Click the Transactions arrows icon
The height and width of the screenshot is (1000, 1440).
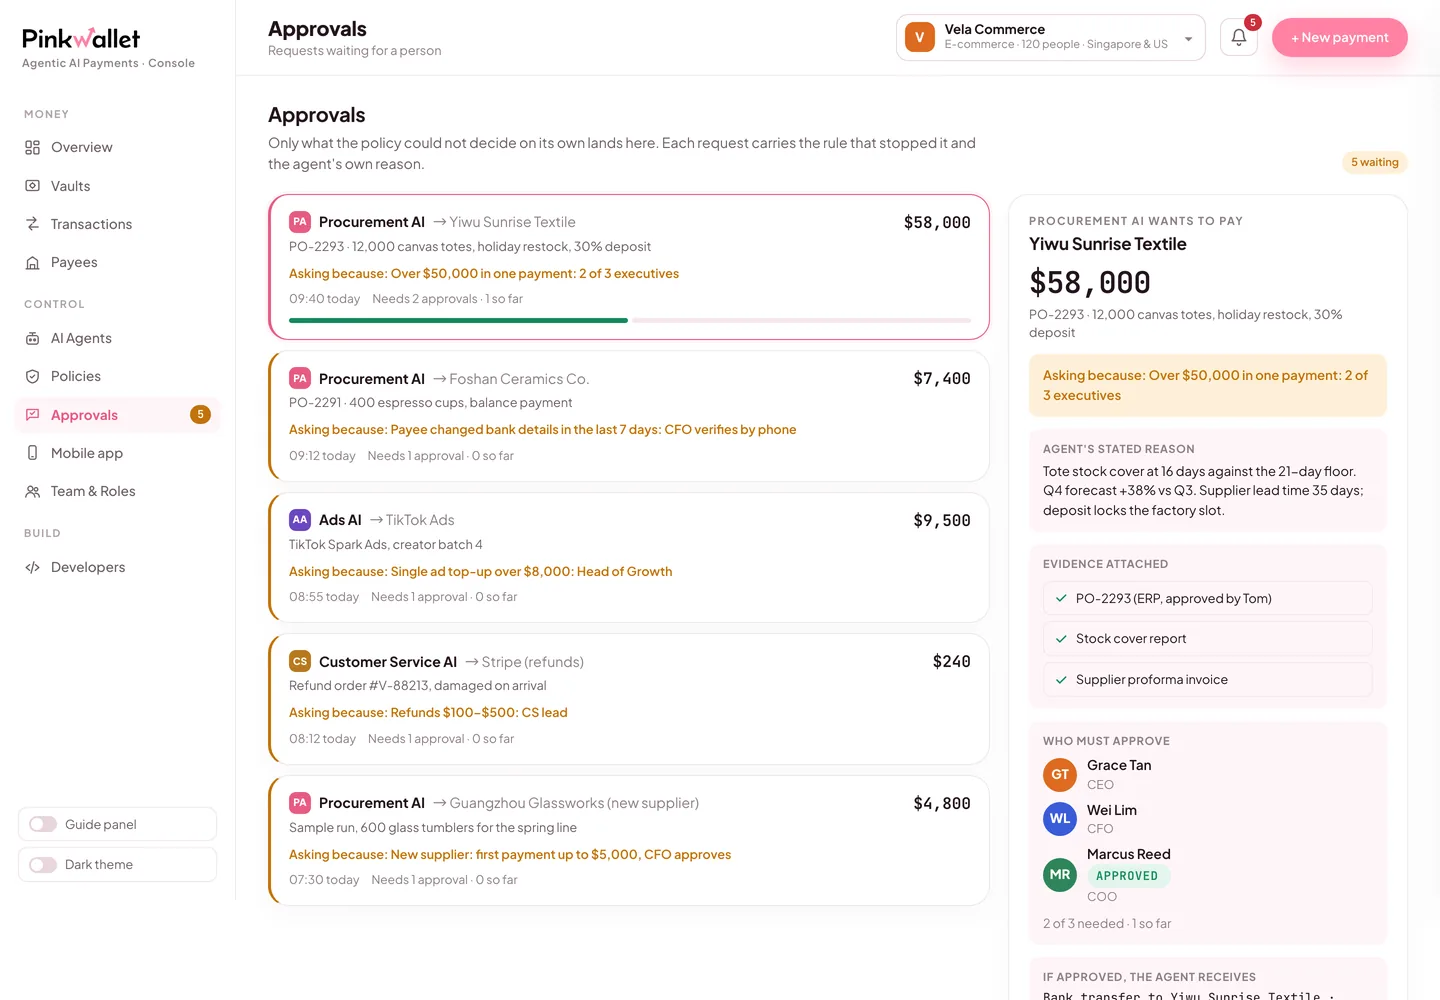32,224
